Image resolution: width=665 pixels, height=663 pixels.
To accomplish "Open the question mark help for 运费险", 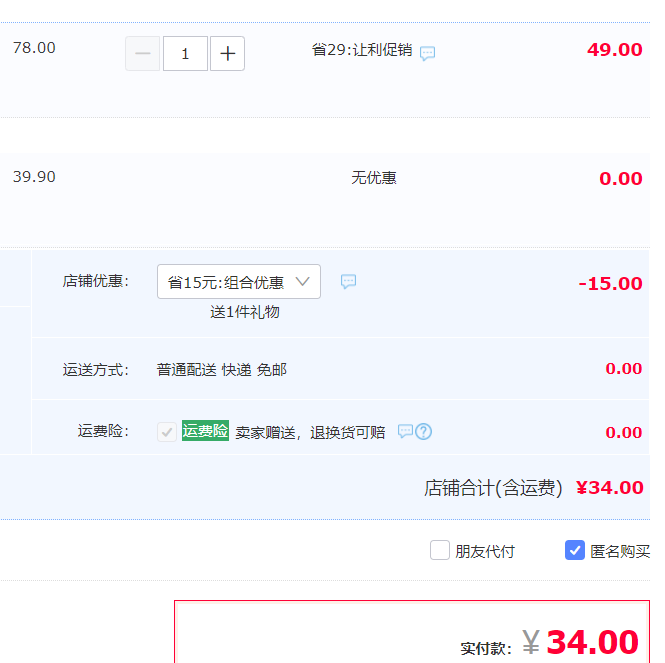I will click(x=424, y=432).
